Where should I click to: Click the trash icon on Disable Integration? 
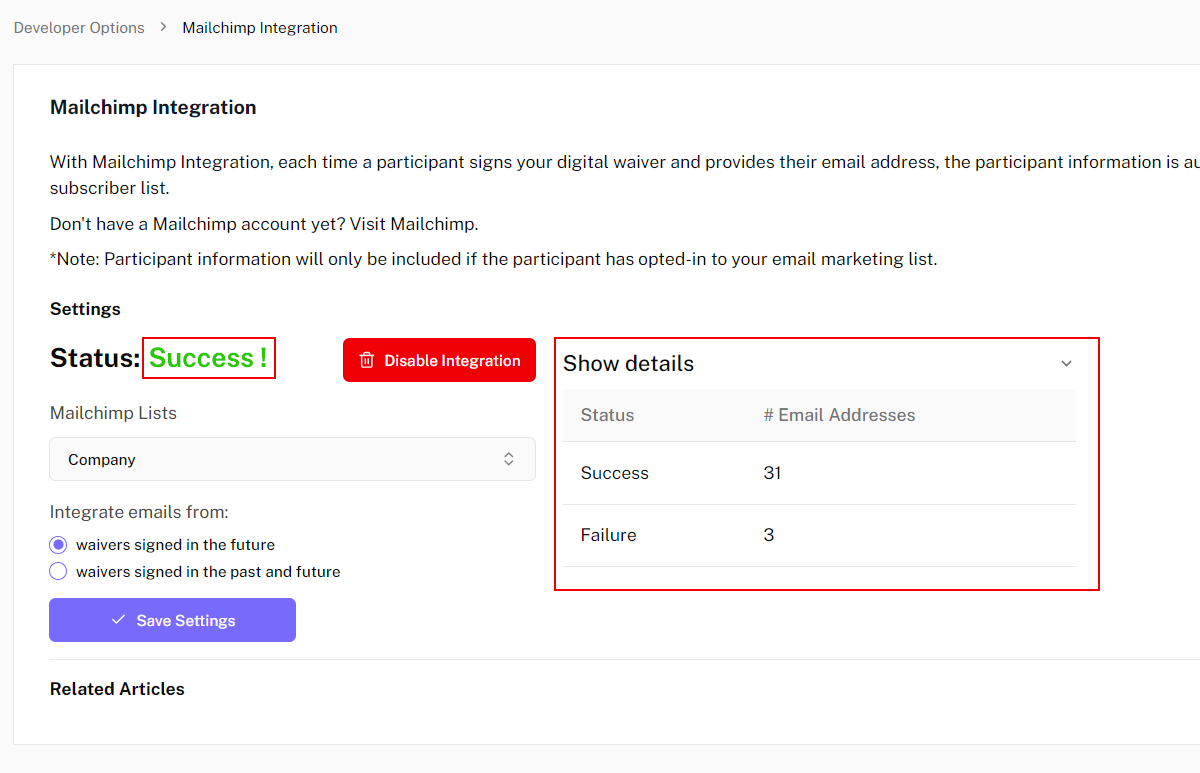coord(367,360)
